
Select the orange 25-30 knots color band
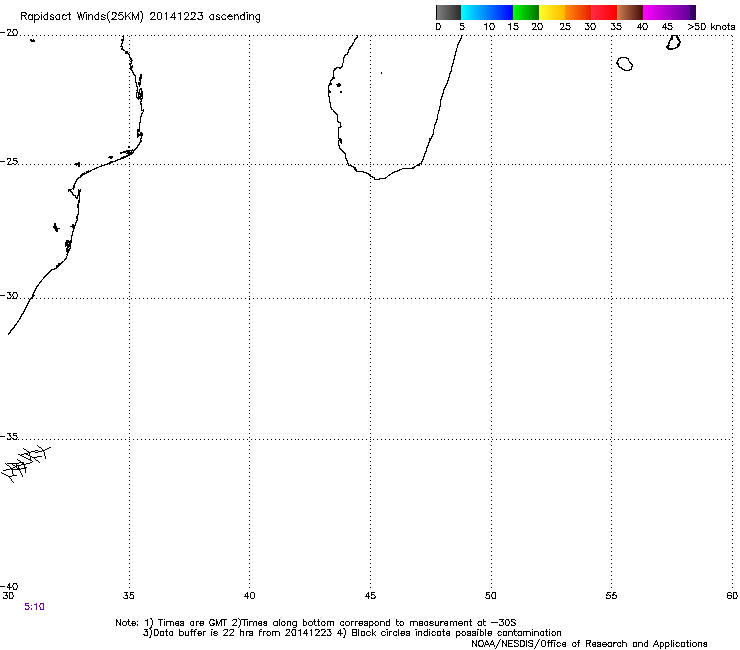coord(578,12)
